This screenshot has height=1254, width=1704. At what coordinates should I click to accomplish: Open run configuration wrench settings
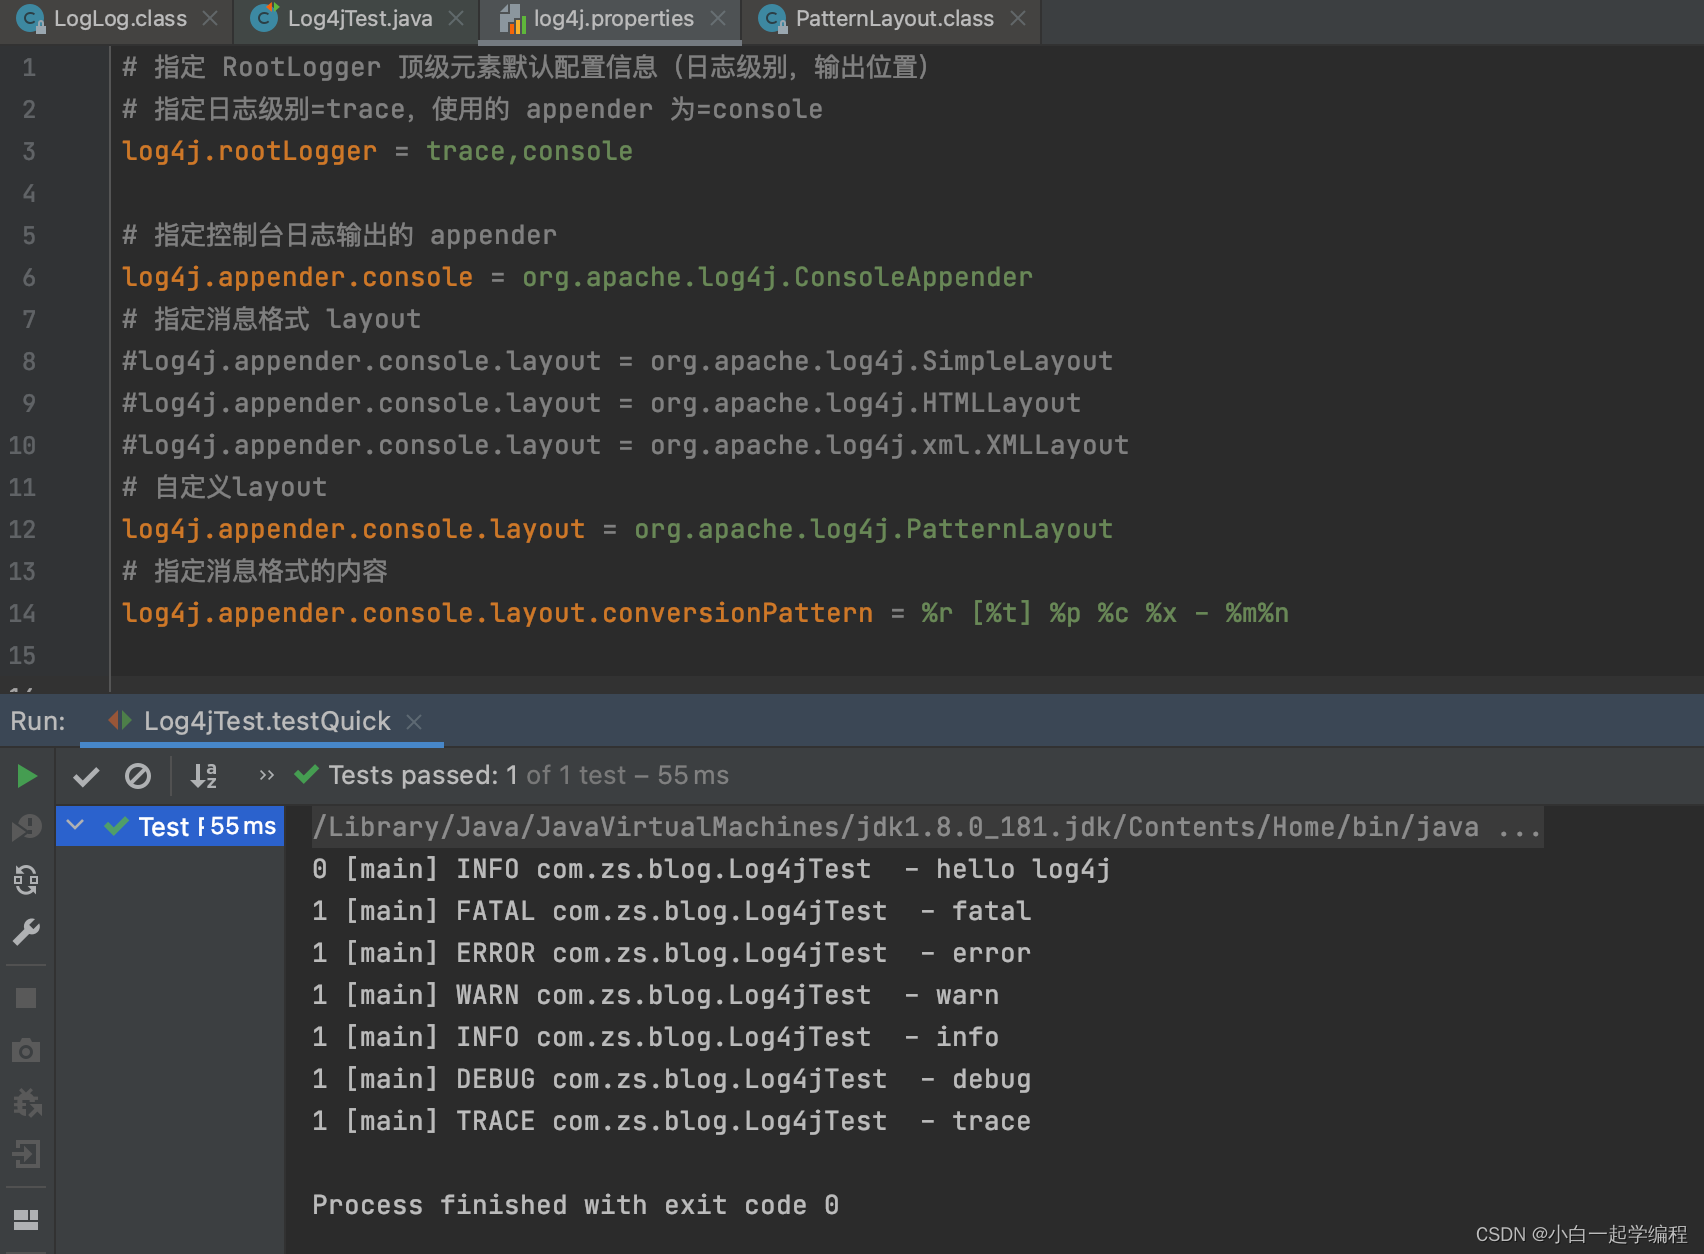click(x=26, y=932)
